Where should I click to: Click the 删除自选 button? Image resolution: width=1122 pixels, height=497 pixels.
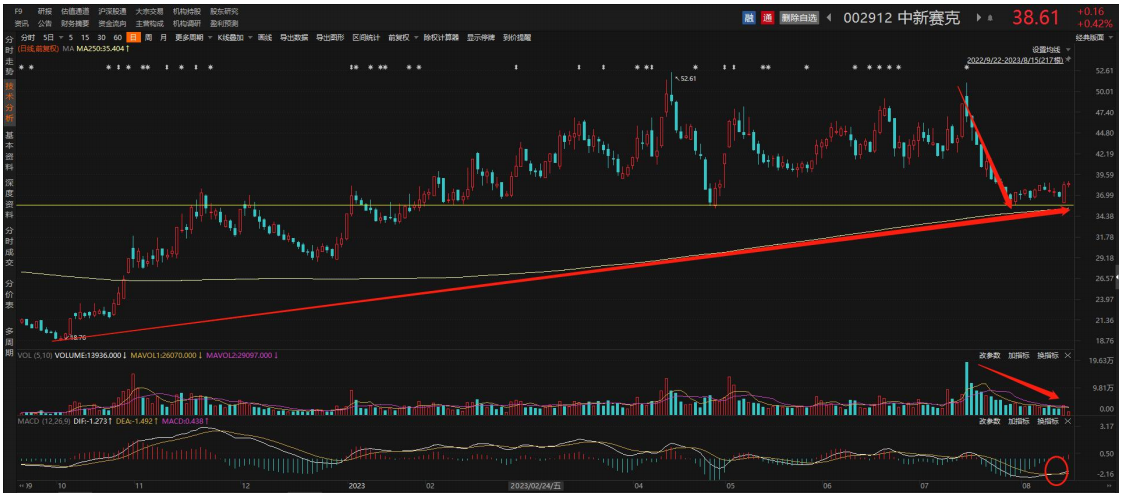pyautogui.click(x=799, y=17)
